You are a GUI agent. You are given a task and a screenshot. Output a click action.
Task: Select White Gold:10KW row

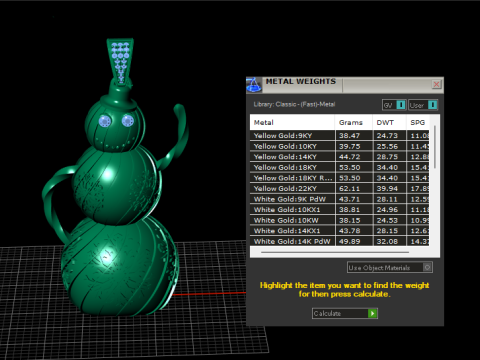pos(339,220)
